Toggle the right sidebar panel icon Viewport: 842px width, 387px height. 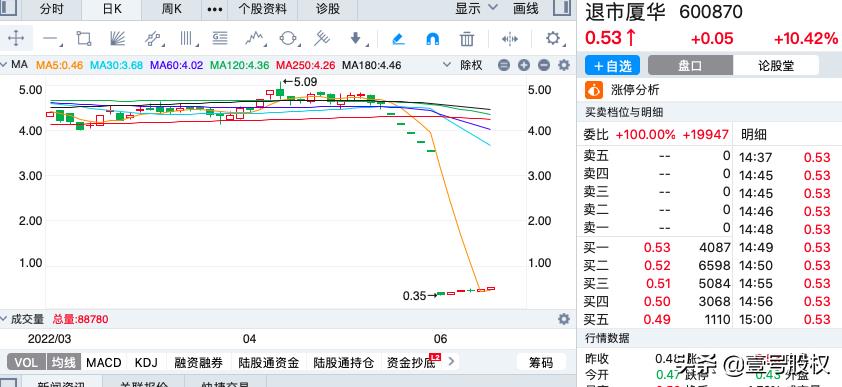[562, 8]
